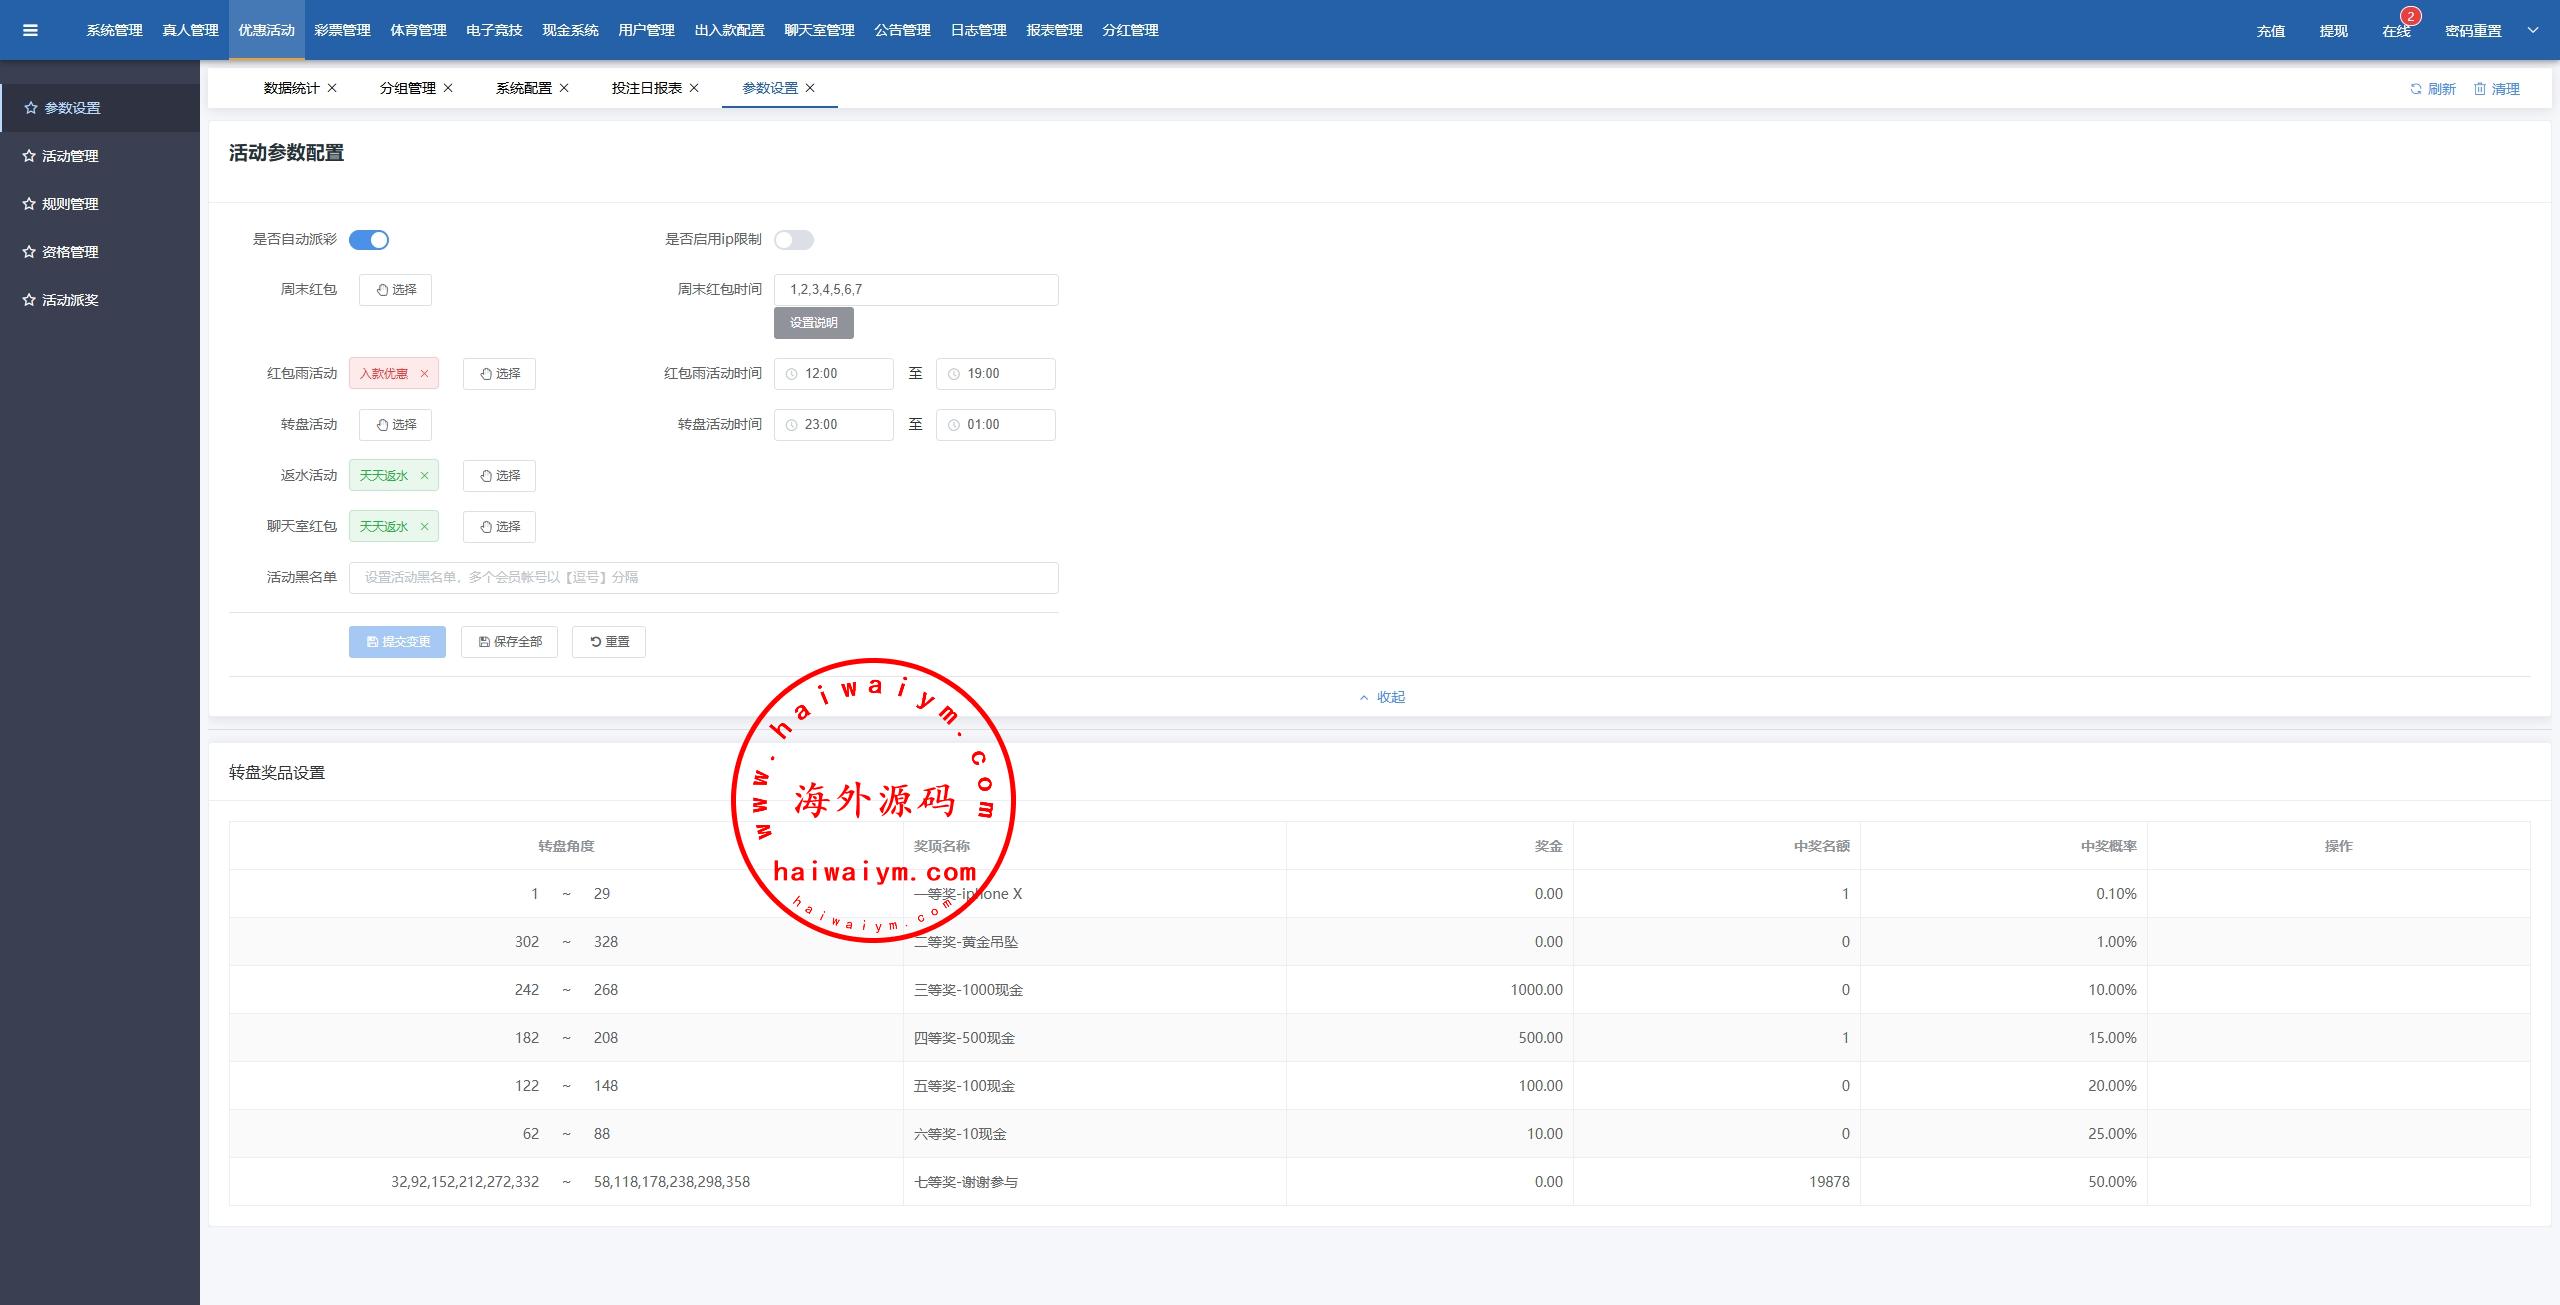Screen dimensions: 2560x1305
Task: Click the 设置说明 button
Action: (813, 323)
